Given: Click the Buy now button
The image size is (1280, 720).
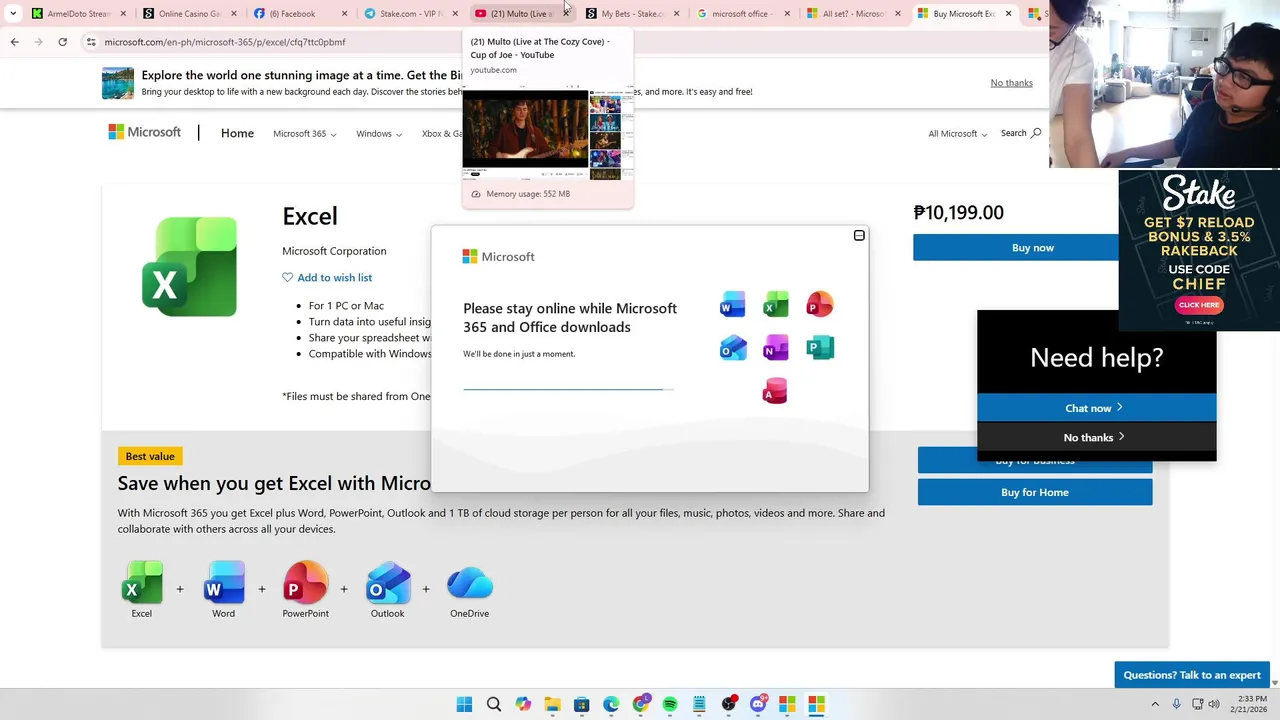Looking at the screenshot, I should pyautogui.click(x=1032, y=247).
